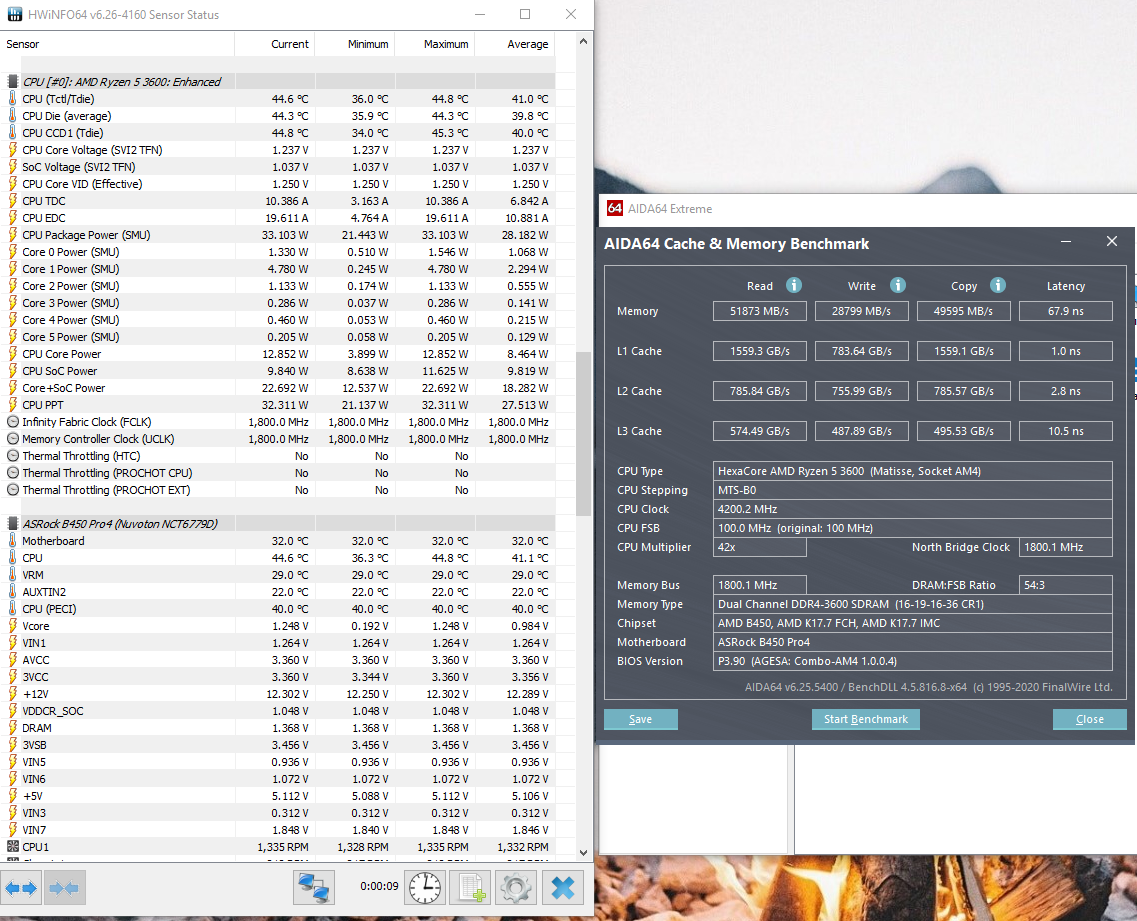The width and height of the screenshot is (1137, 921).
Task: Click the log file save icon with plus
Action: point(471,887)
